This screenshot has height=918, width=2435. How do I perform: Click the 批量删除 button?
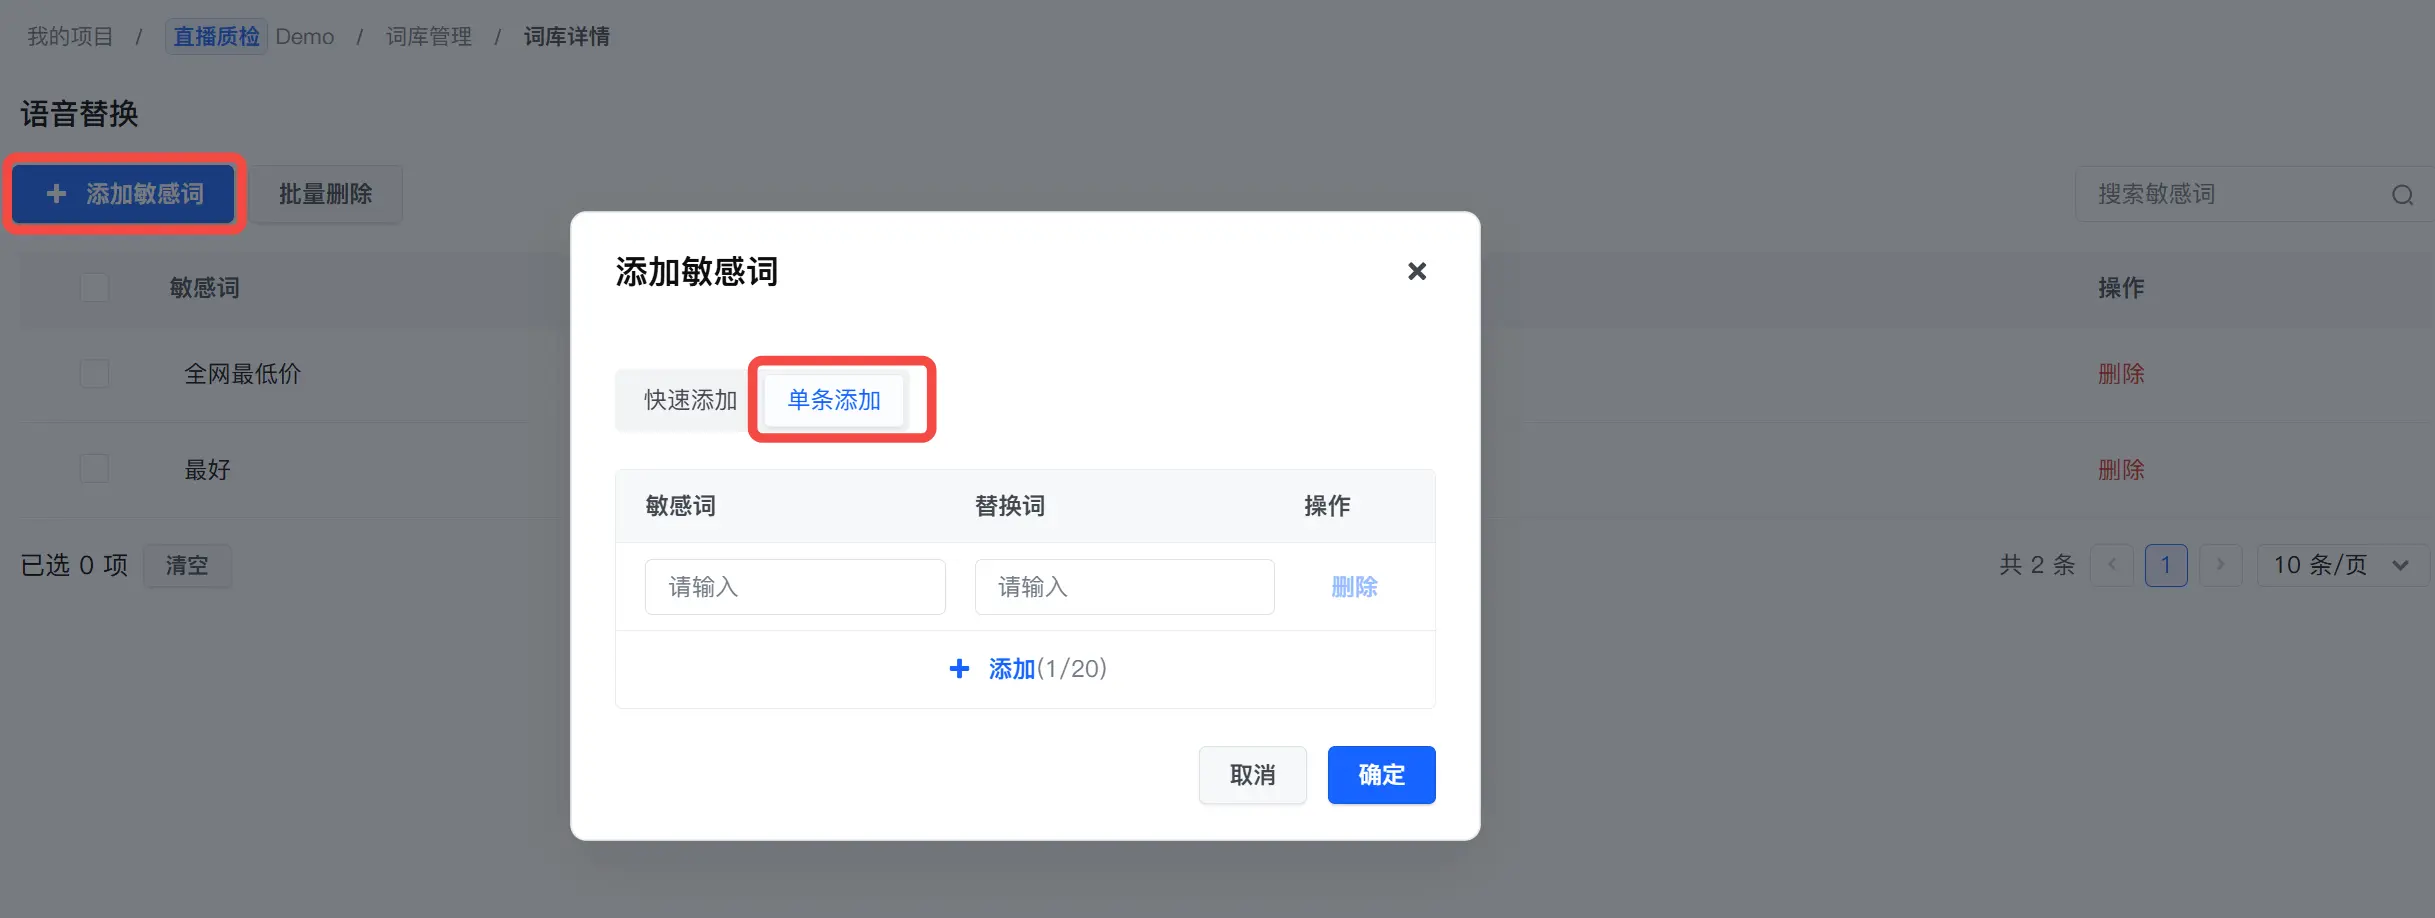325,194
